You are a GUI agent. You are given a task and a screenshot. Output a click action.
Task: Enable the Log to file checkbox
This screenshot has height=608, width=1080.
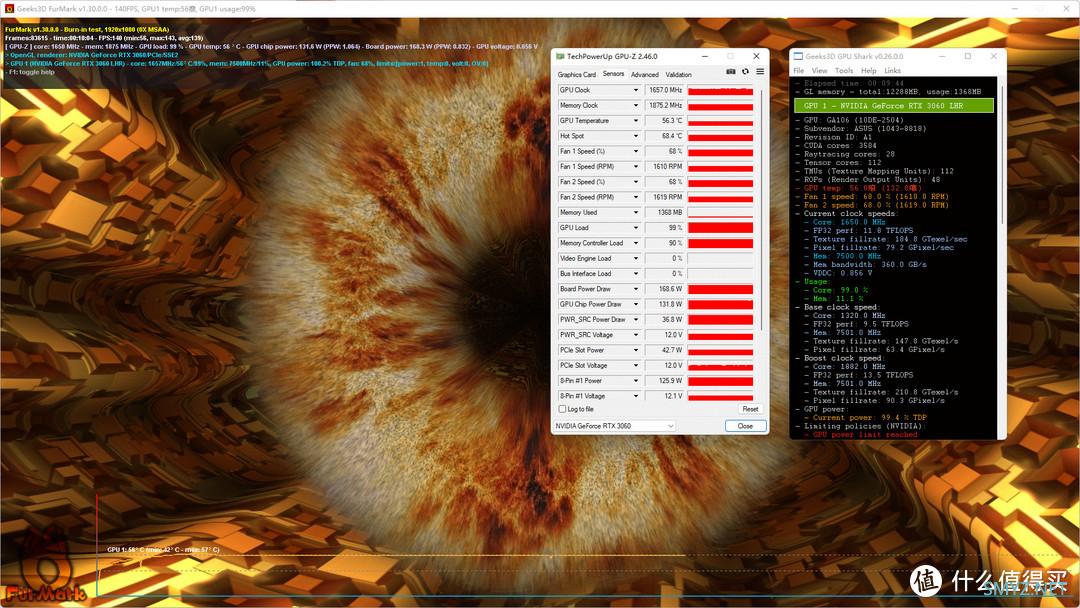pos(562,409)
